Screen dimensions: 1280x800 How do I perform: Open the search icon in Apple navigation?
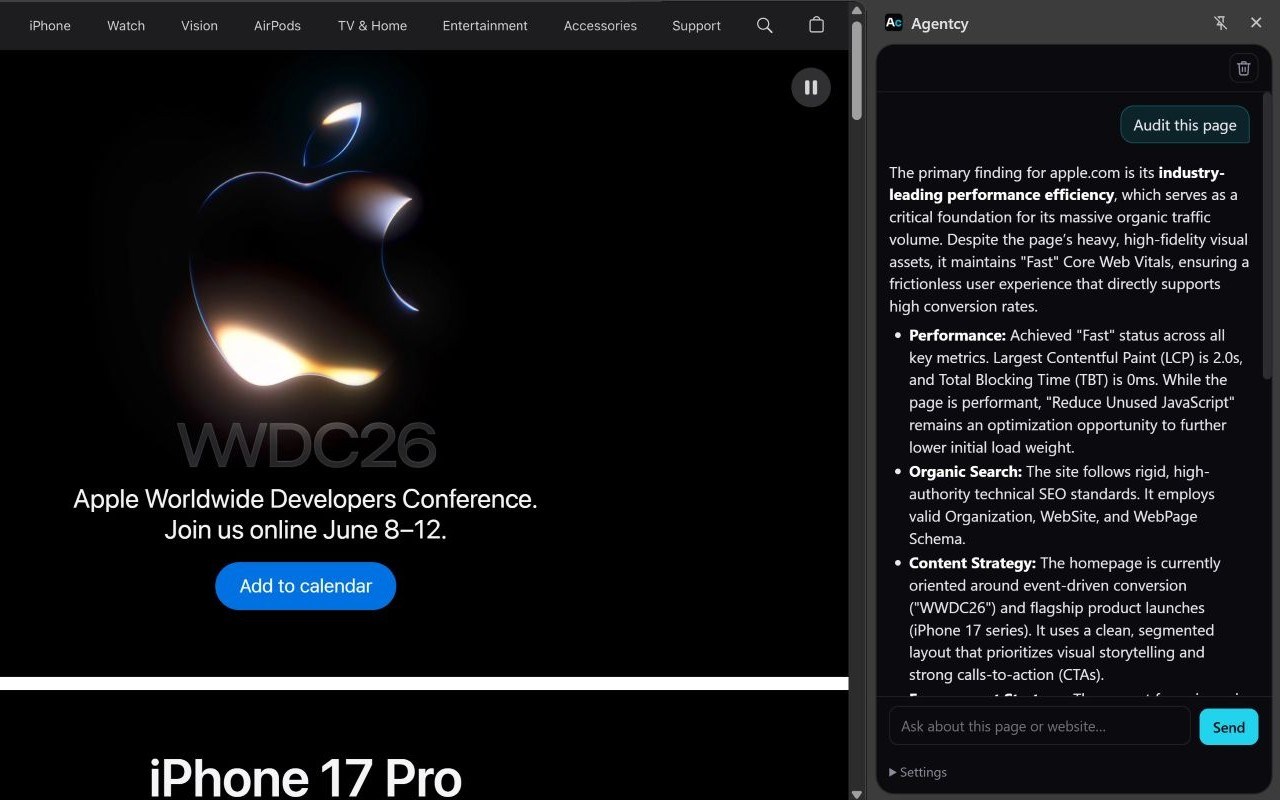[765, 25]
